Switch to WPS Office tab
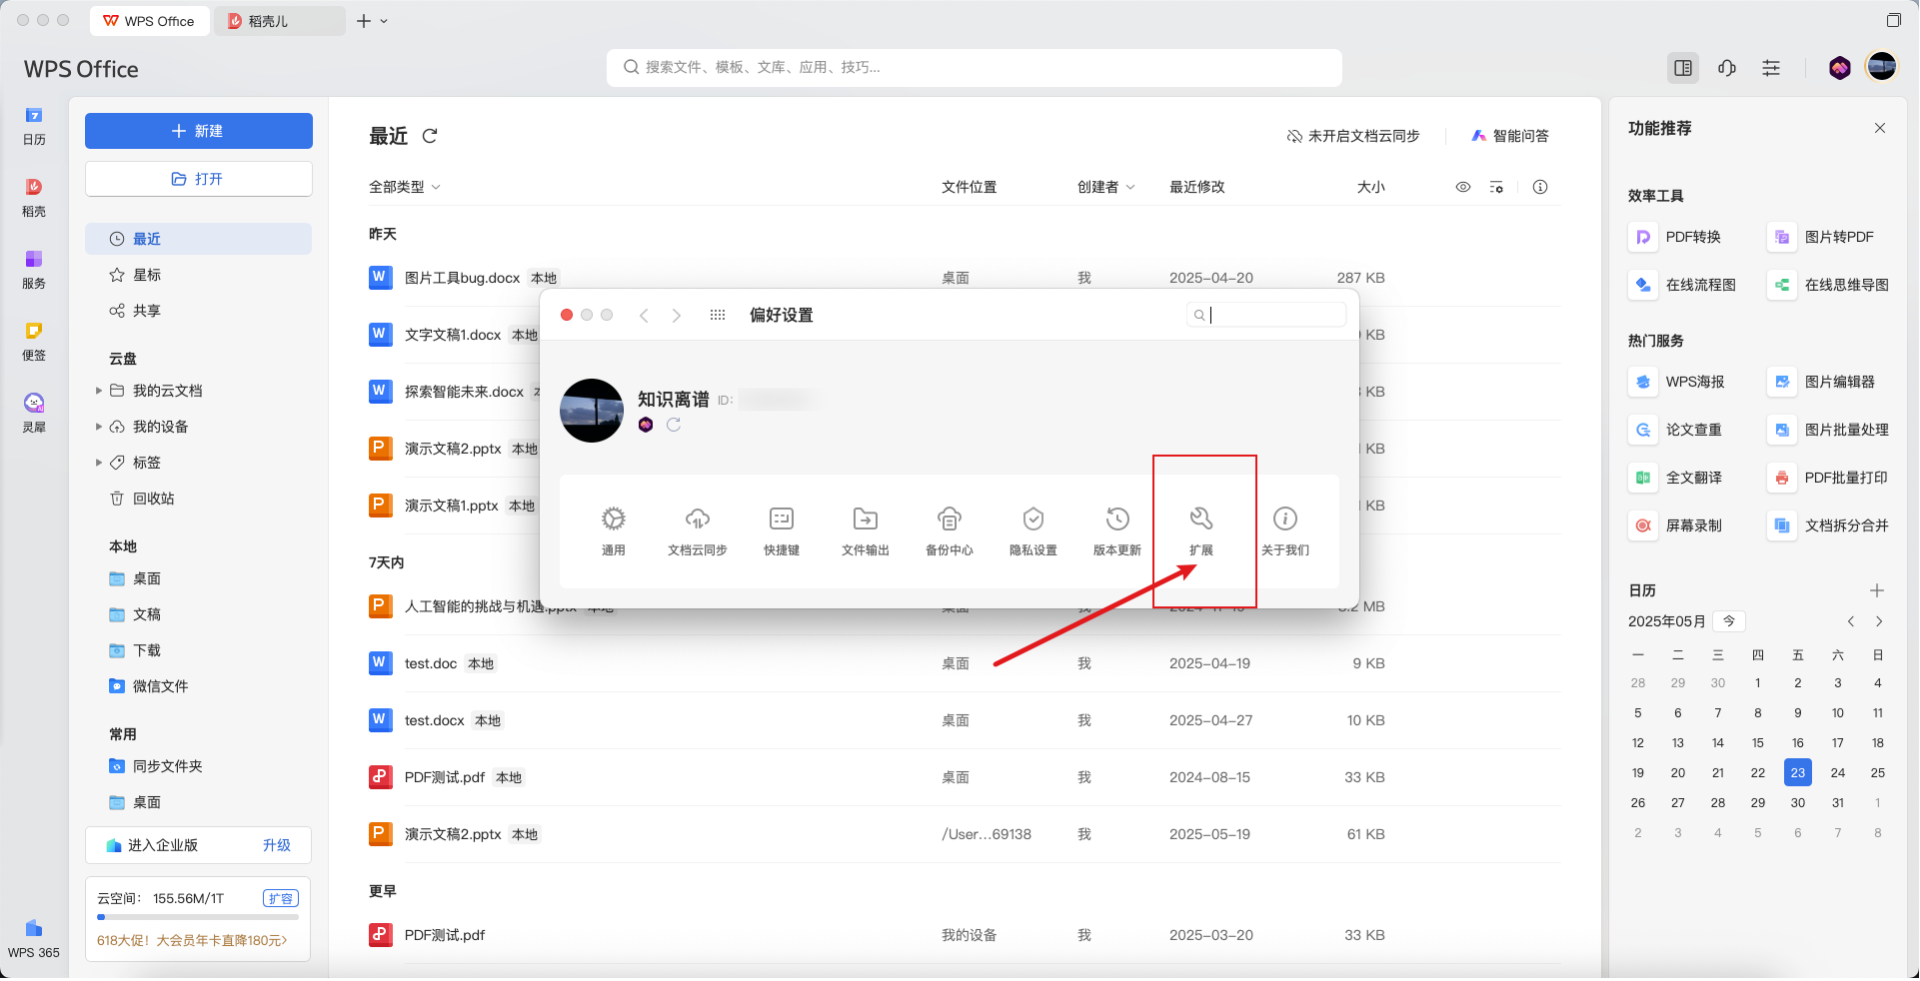Screen dimensions: 1920x981 coord(150,21)
